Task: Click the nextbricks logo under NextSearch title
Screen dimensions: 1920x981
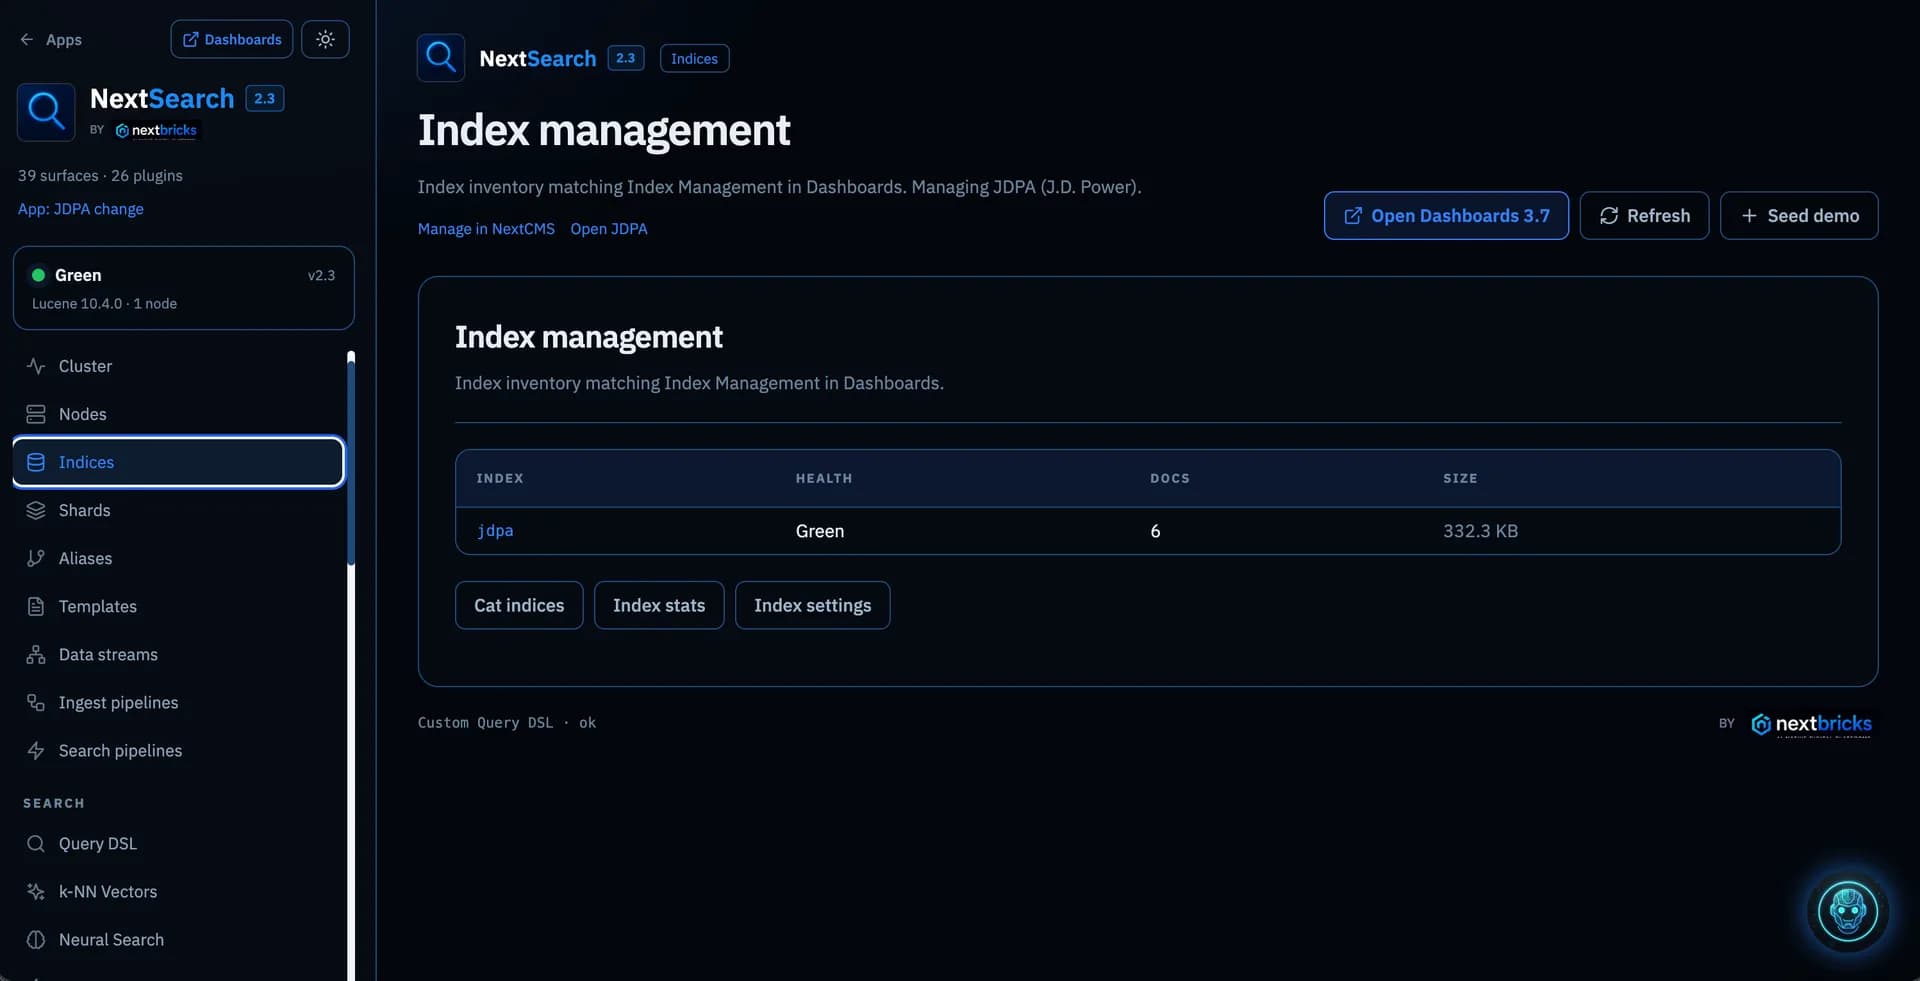Action: coord(156,130)
